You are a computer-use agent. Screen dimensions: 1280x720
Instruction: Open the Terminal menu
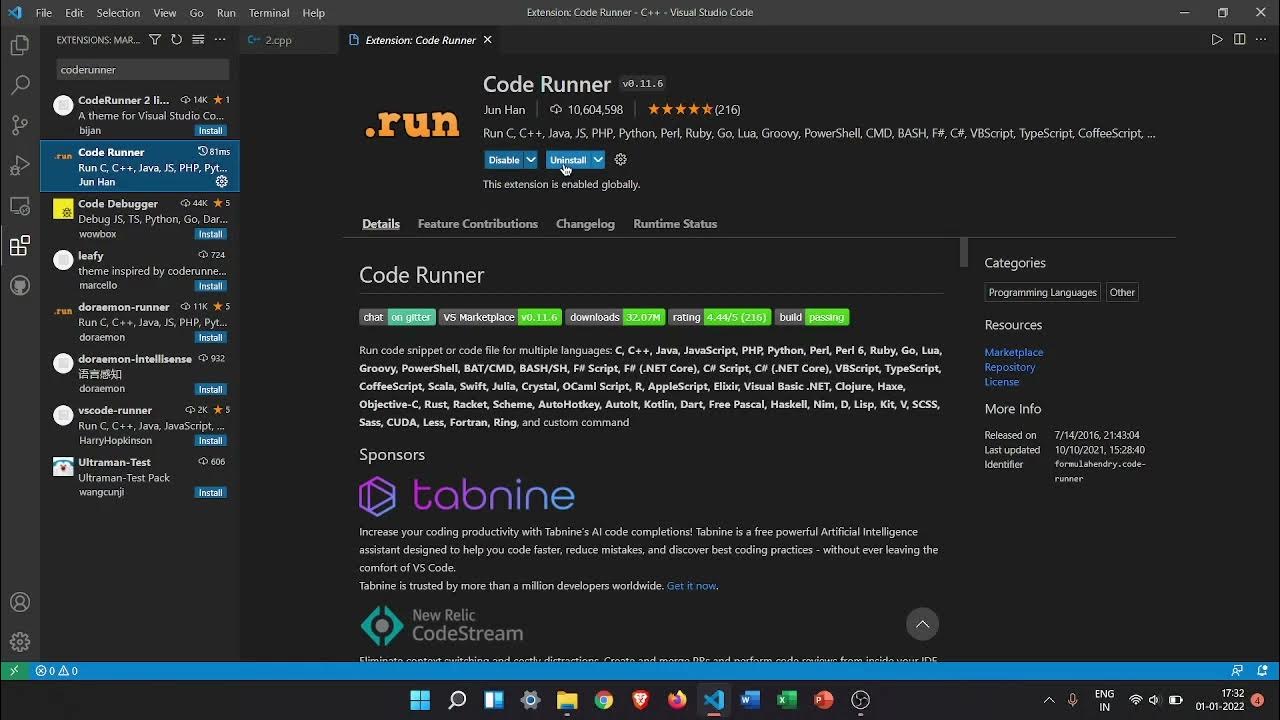tap(269, 13)
